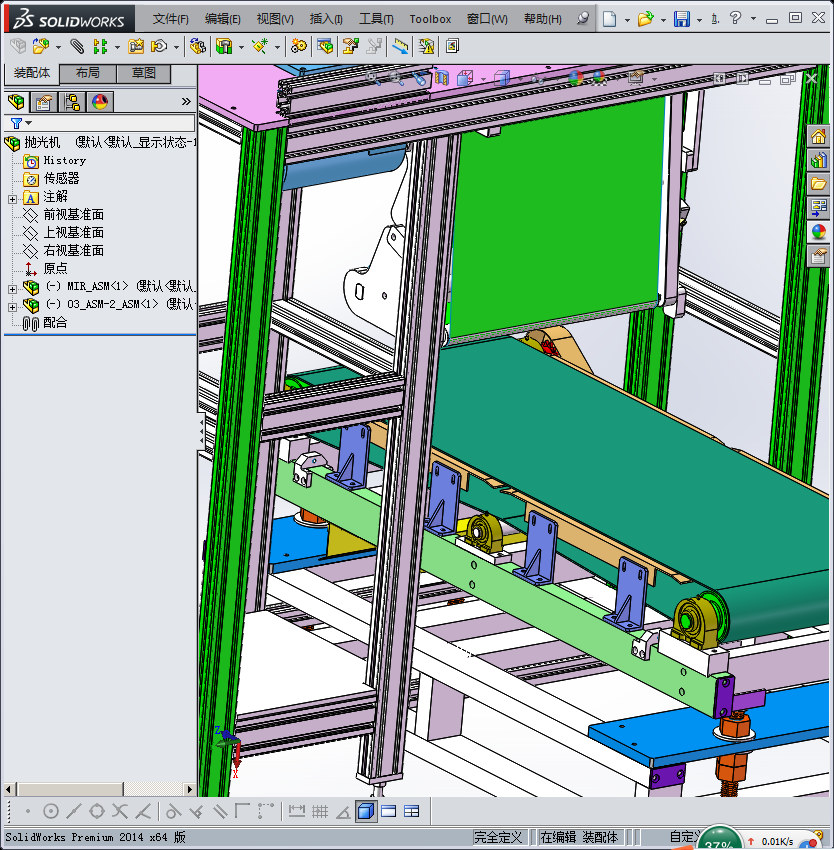Click the Section View icon in viewport
The height and width of the screenshot is (850, 834).
click(x=442, y=79)
